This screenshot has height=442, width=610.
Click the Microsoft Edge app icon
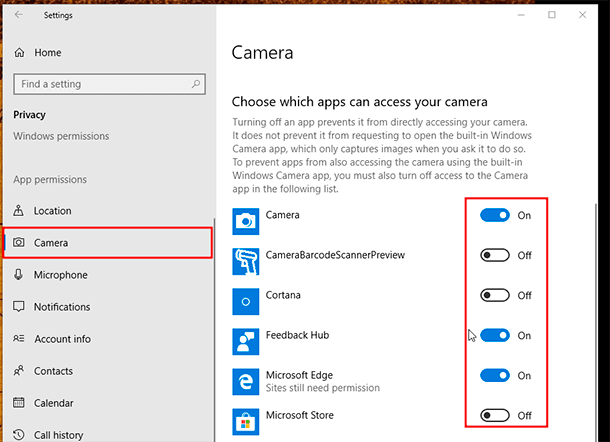coord(247,382)
